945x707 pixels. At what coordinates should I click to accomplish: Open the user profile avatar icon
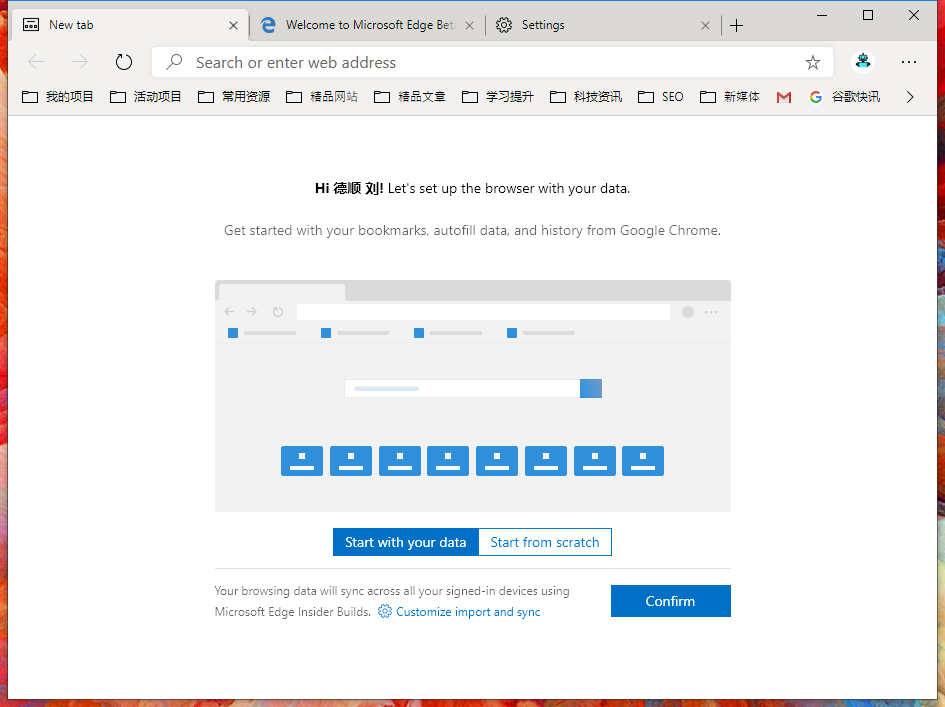click(863, 61)
